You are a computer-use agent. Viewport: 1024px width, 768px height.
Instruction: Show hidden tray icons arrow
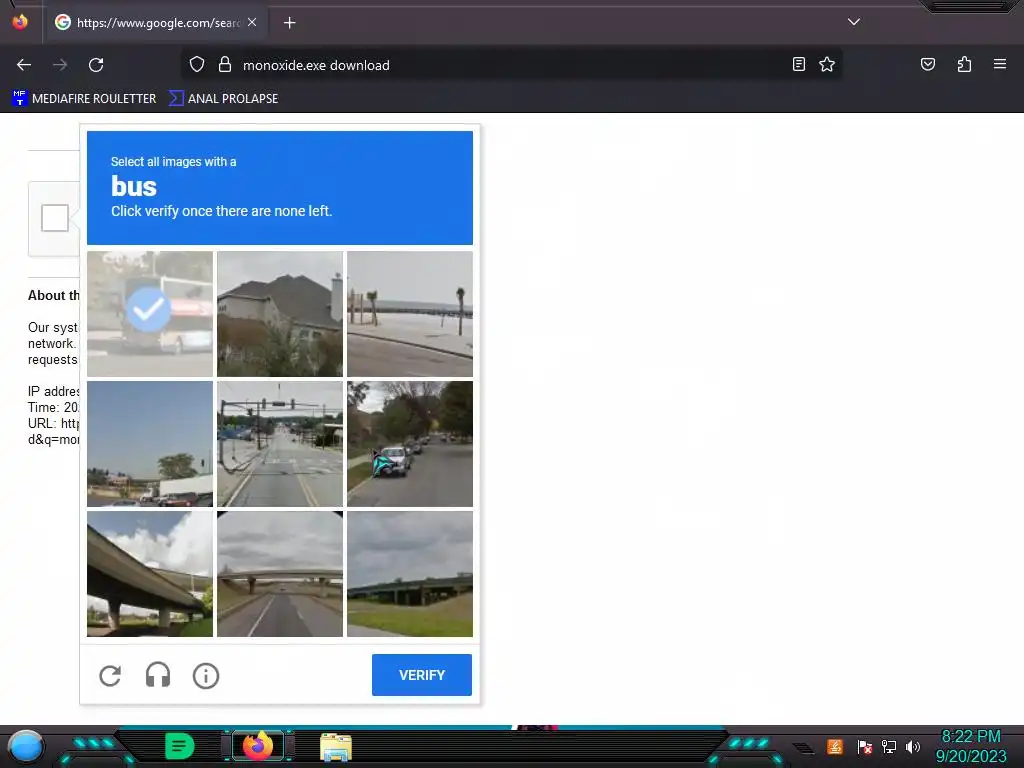click(x=804, y=748)
